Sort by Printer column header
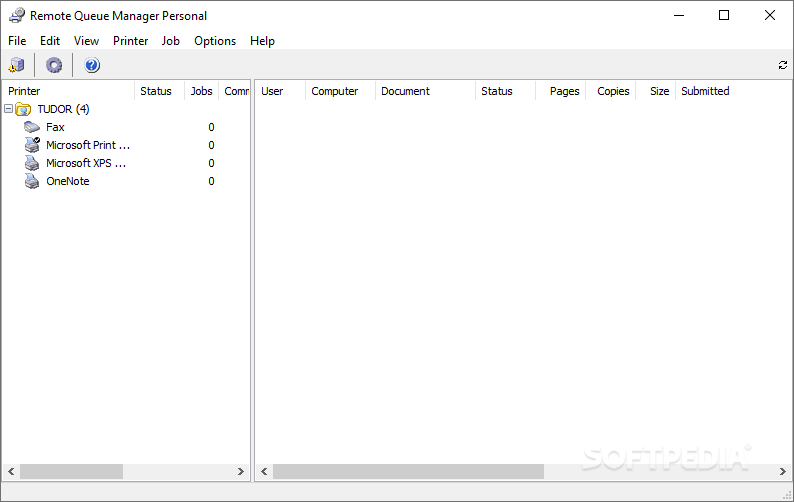This screenshot has height=502, width=794. (68, 91)
